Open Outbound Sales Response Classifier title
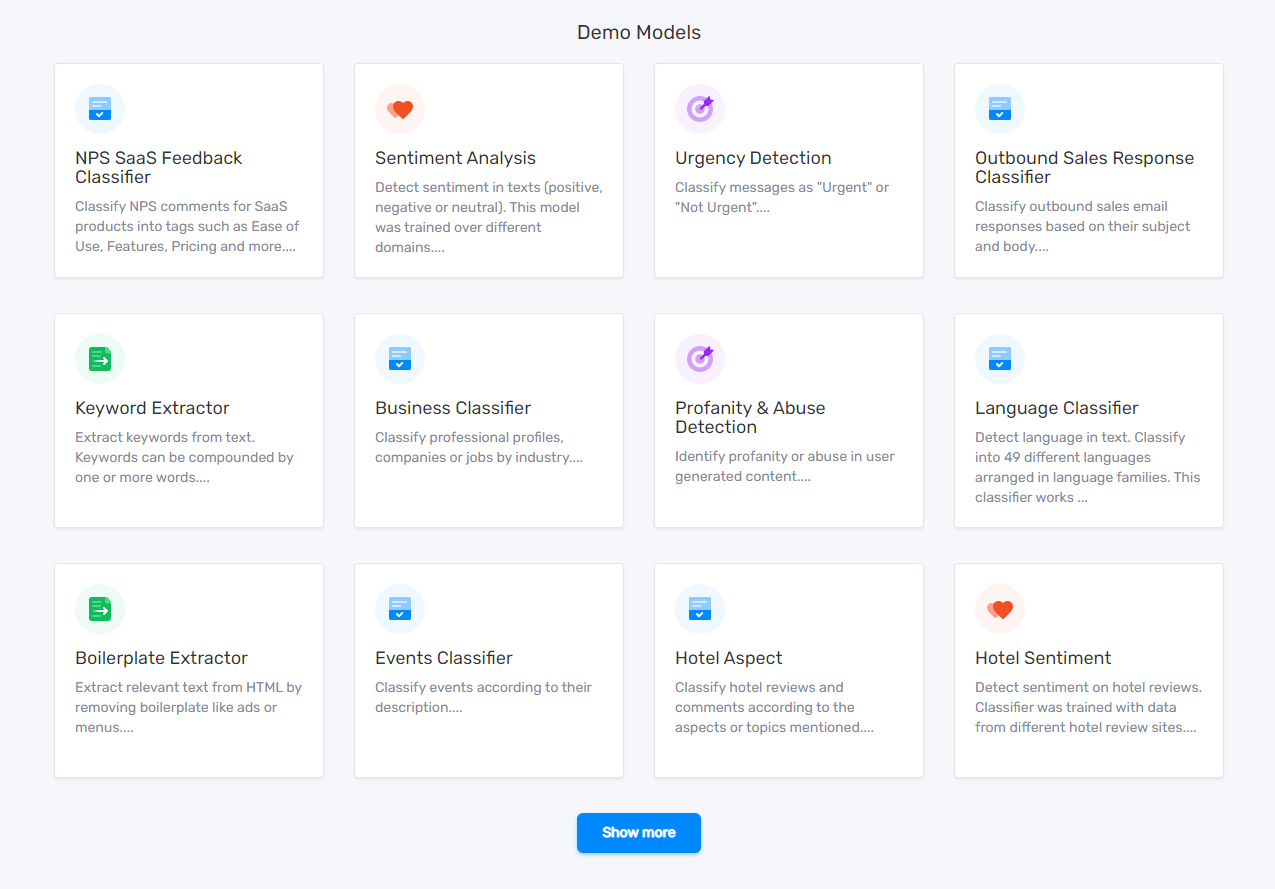Viewport: 1275px width, 889px height. coord(1084,167)
